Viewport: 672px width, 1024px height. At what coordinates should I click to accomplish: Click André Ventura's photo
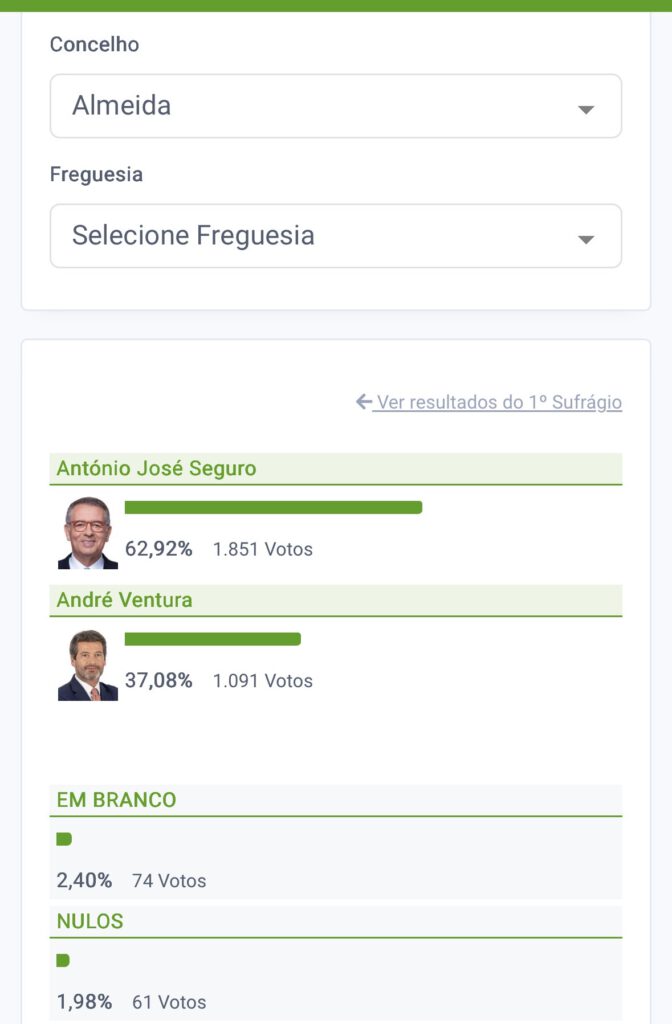tap(88, 665)
